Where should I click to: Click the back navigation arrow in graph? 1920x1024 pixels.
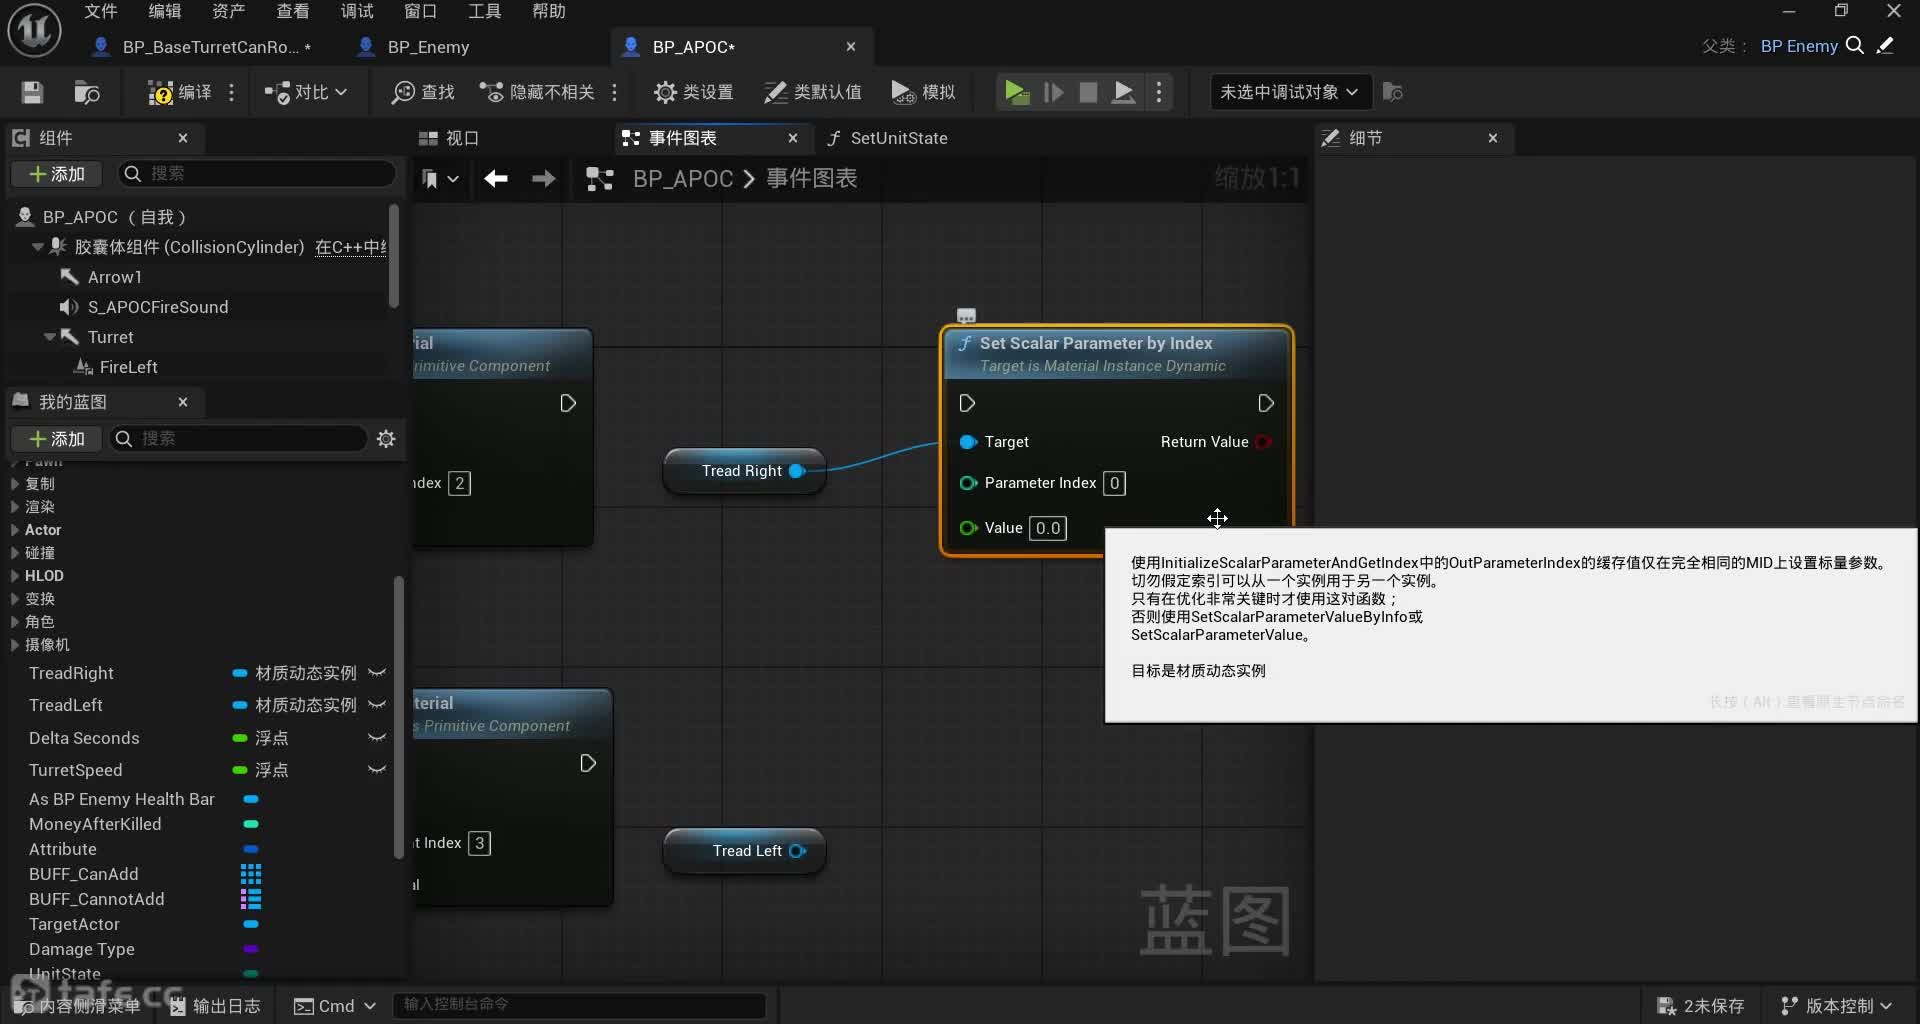pos(496,179)
